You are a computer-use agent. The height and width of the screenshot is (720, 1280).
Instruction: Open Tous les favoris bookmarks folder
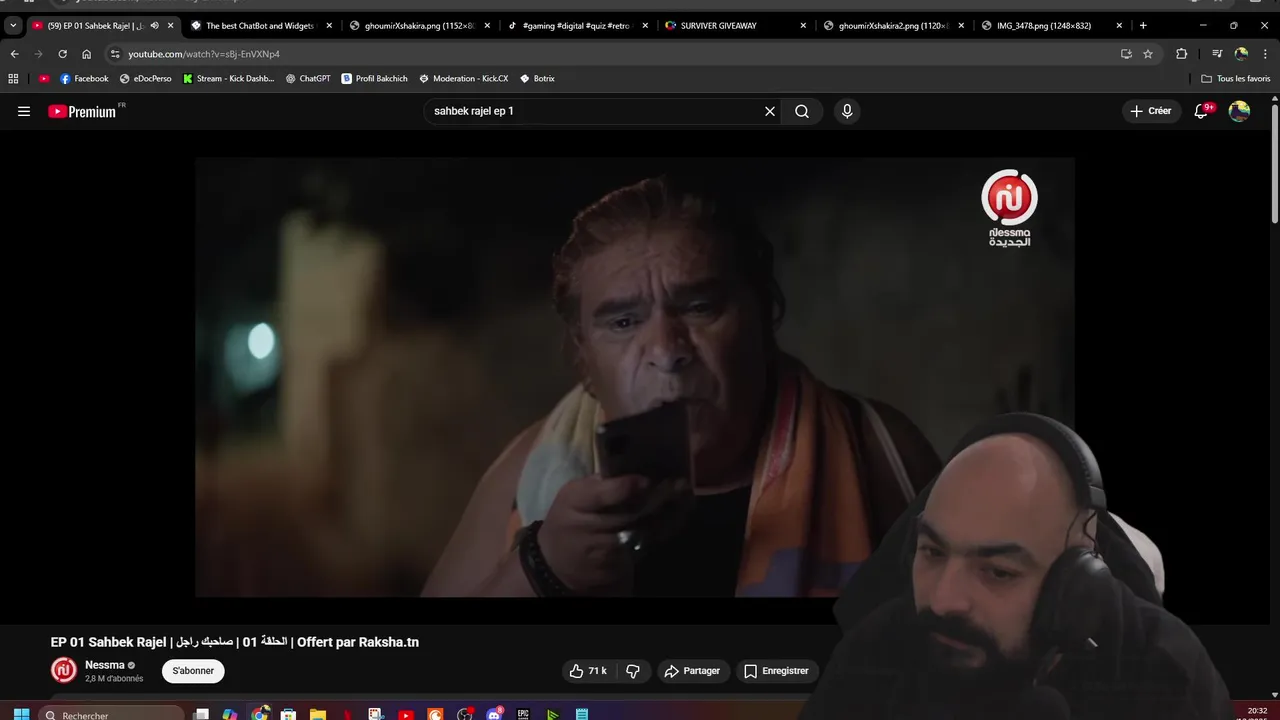[1236, 78]
